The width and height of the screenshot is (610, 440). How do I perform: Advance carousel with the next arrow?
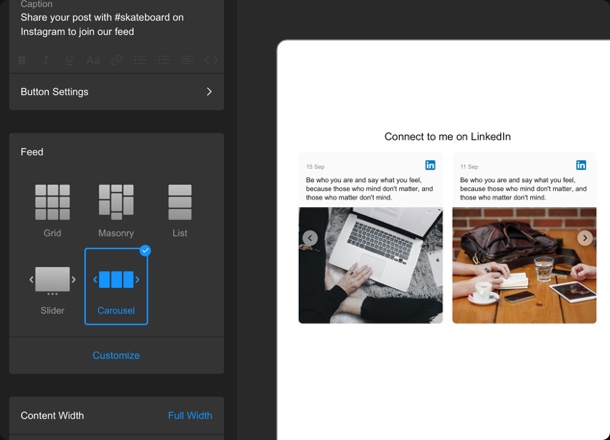pyautogui.click(x=585, y=238)
